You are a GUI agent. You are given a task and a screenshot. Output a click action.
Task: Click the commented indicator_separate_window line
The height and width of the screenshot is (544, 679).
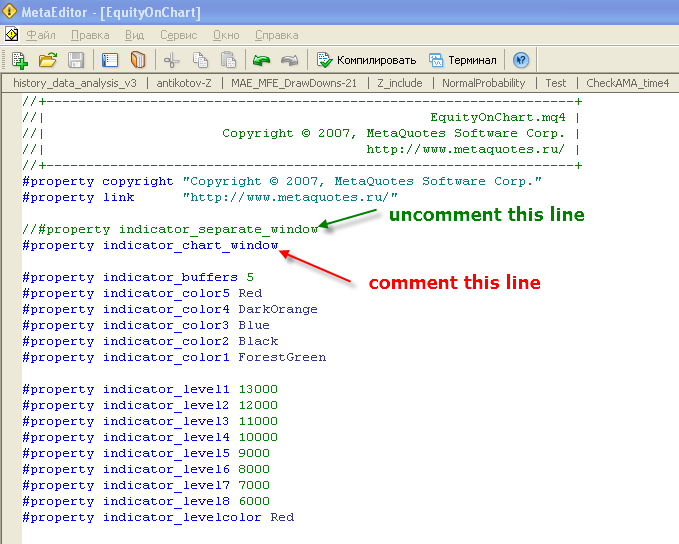170,229
